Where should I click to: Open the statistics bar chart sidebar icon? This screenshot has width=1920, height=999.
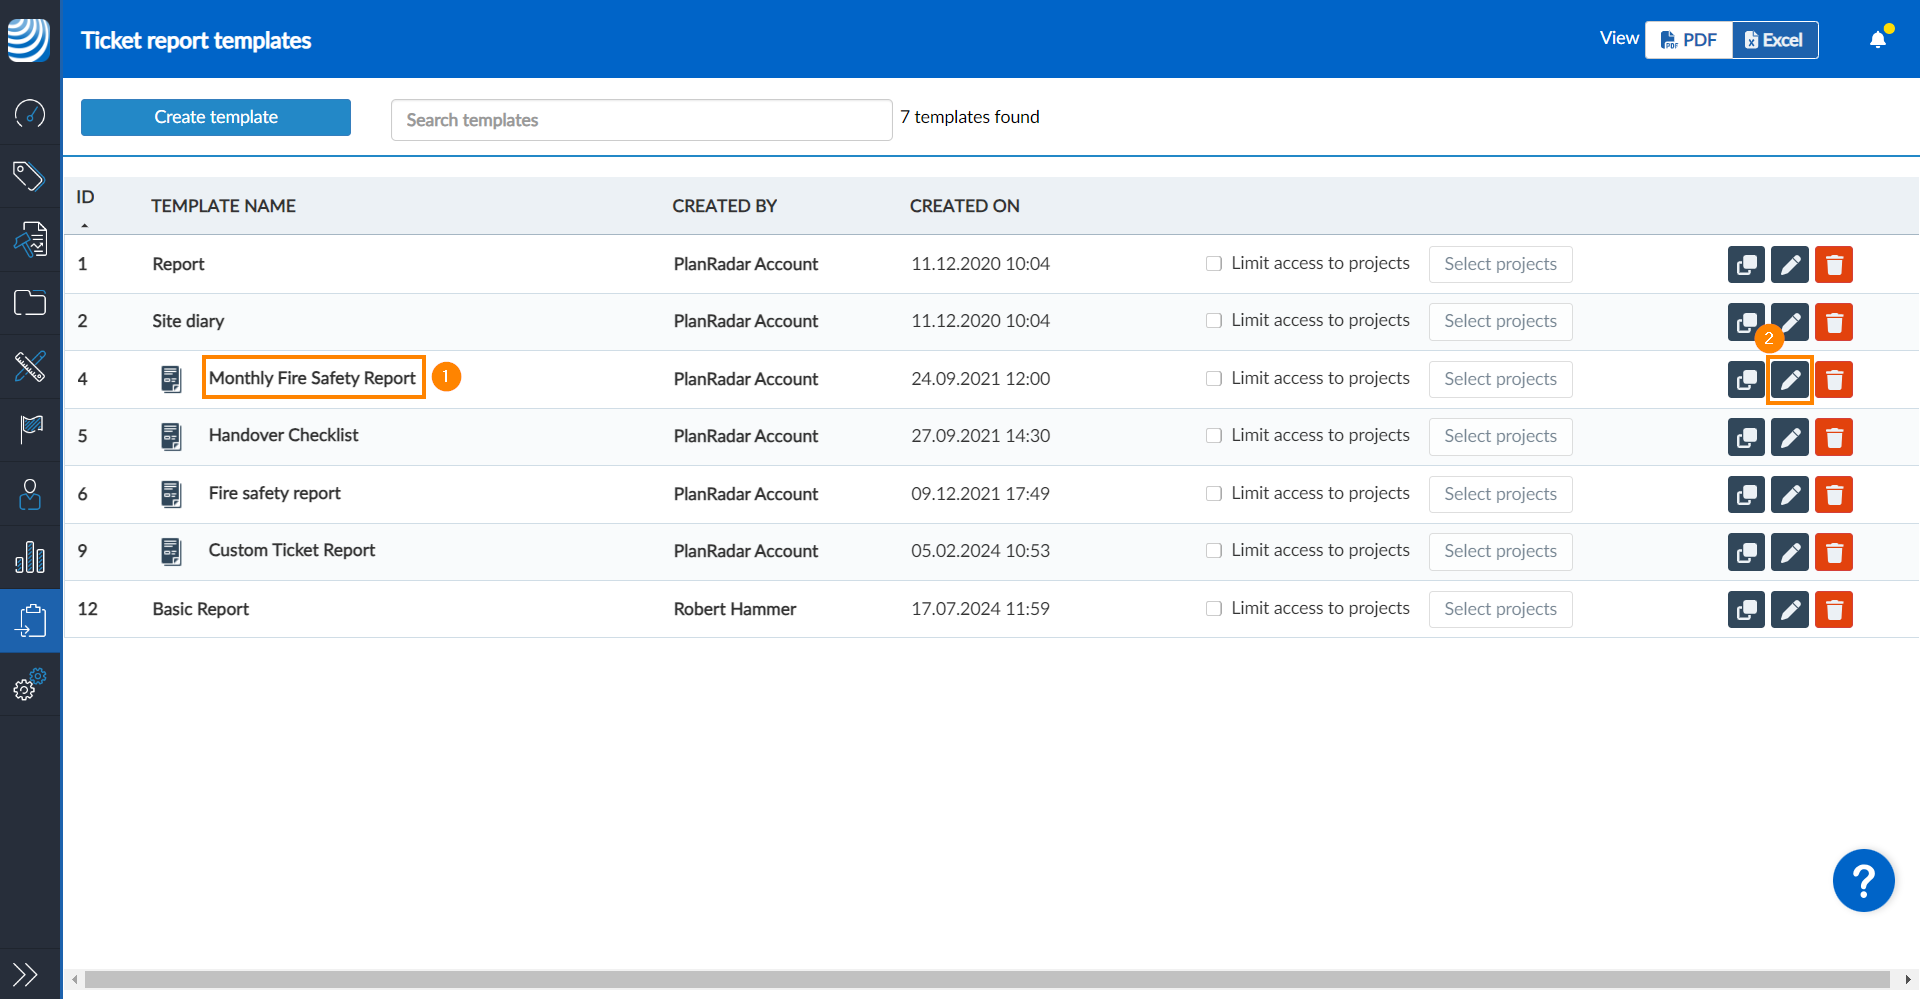30,557
